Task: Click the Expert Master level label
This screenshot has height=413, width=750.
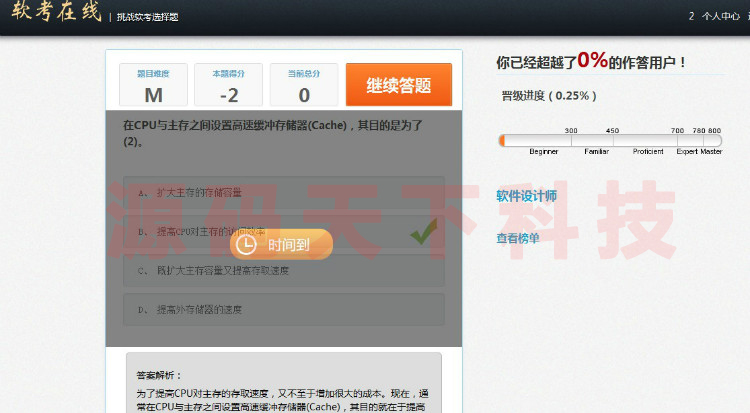Action: click(x=699, y=151)
